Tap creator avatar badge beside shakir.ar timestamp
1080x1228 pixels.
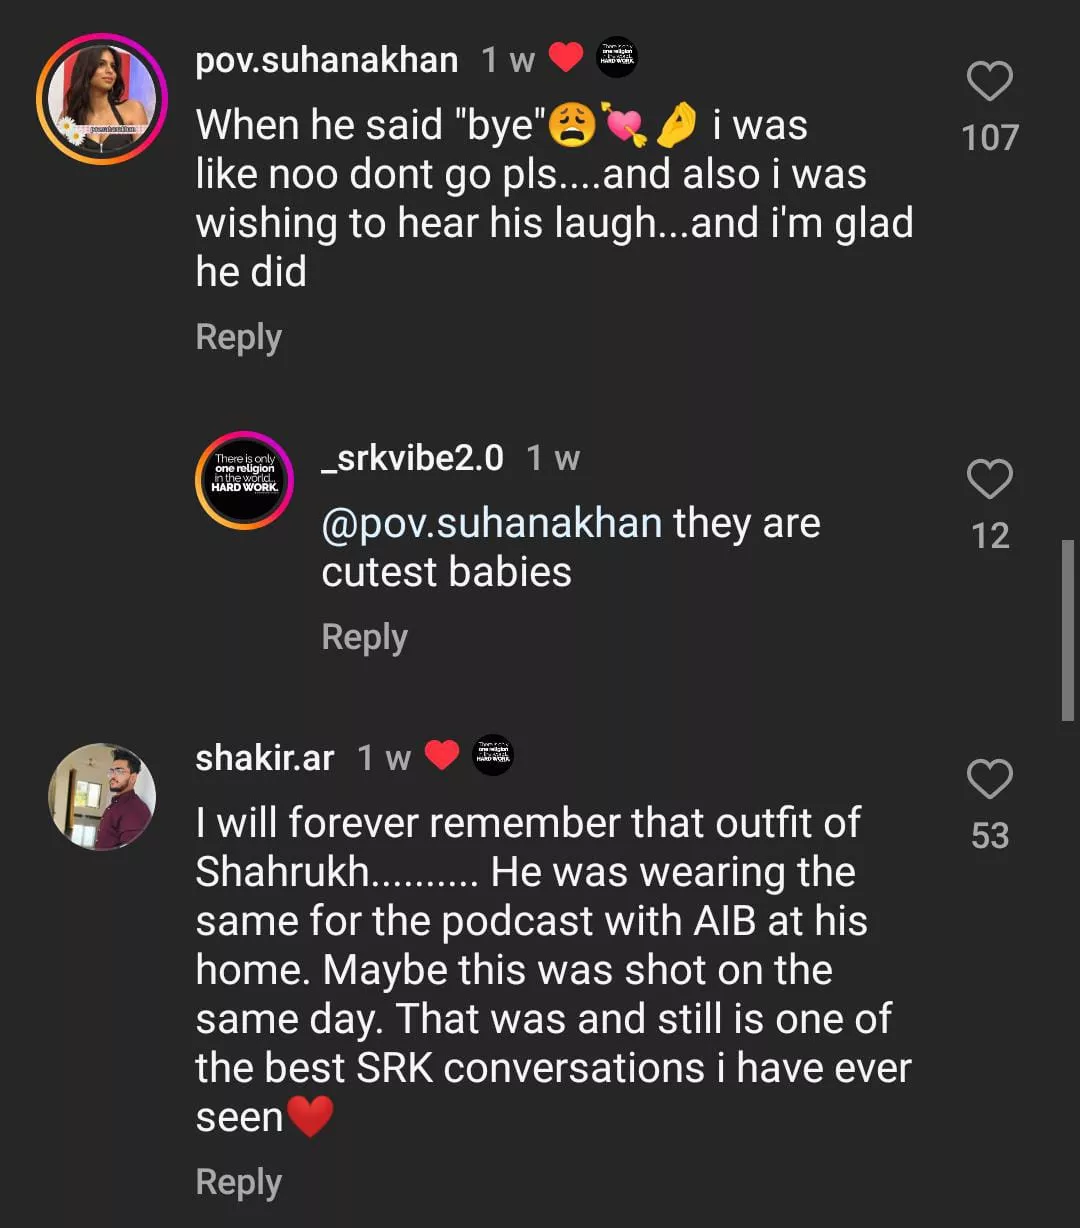point(493,755)
